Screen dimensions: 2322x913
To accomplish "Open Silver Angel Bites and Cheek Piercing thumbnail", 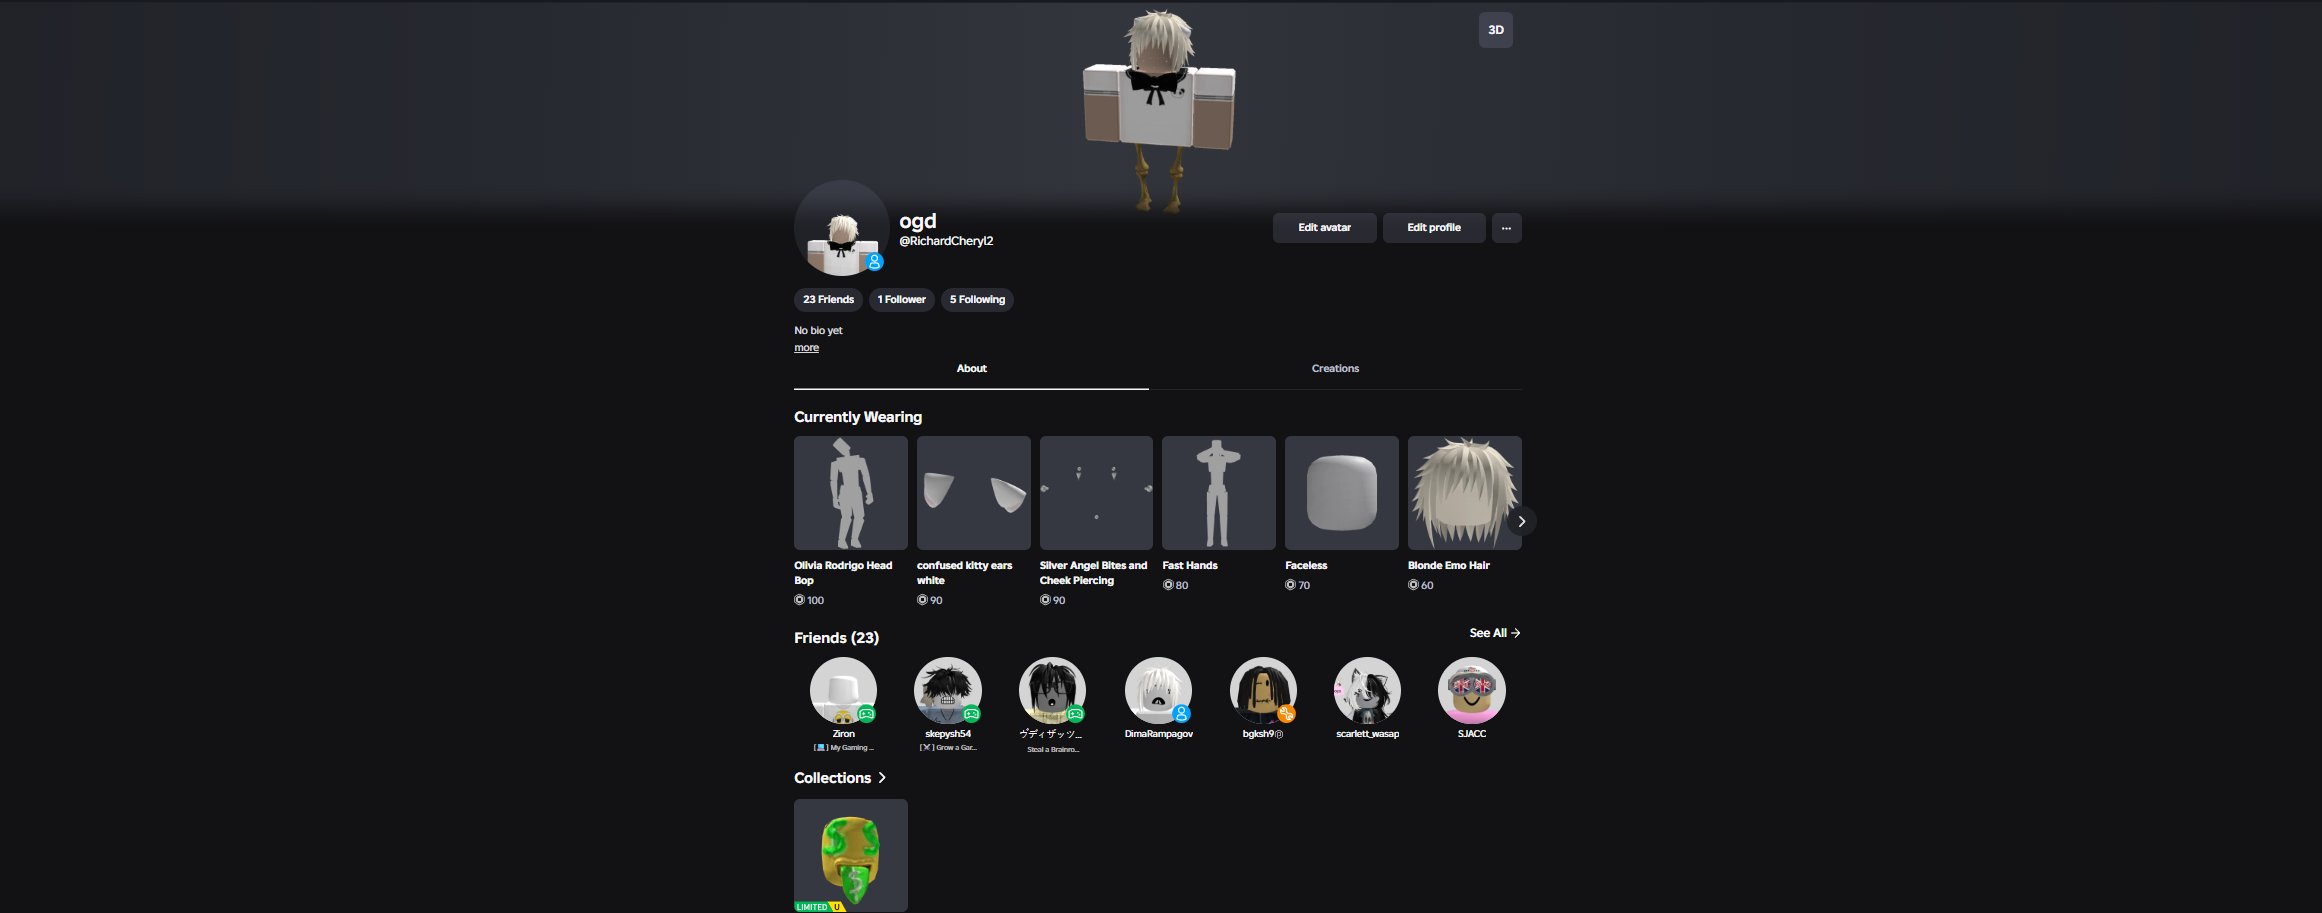I will point(1096,492).
